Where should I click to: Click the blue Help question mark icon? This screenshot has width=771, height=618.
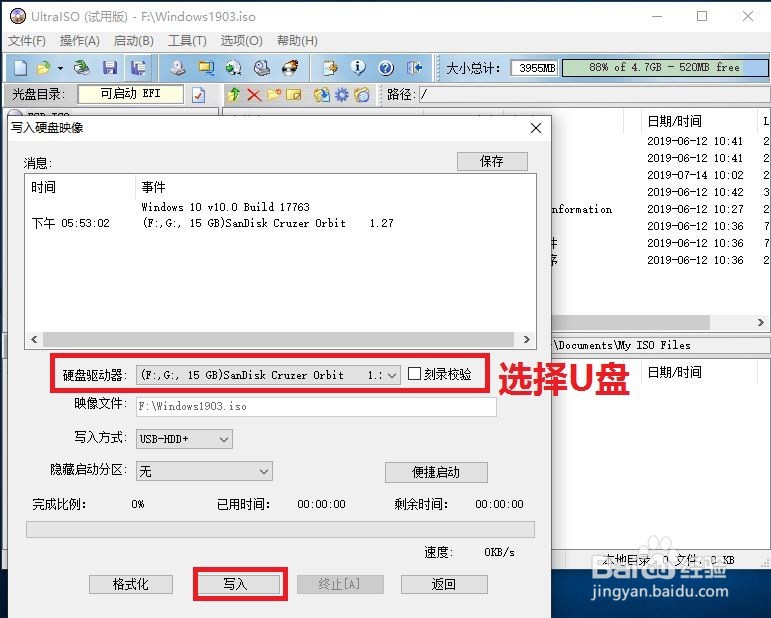click(x=386, y=67)
